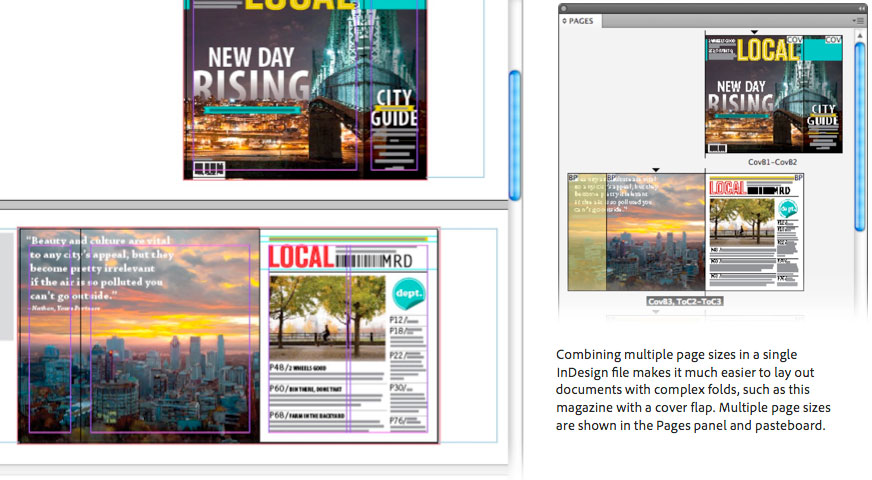The height and width of the screenshot is (480, 872).
Task: Click the section marker above cover thumbnail
Action: 754,32
